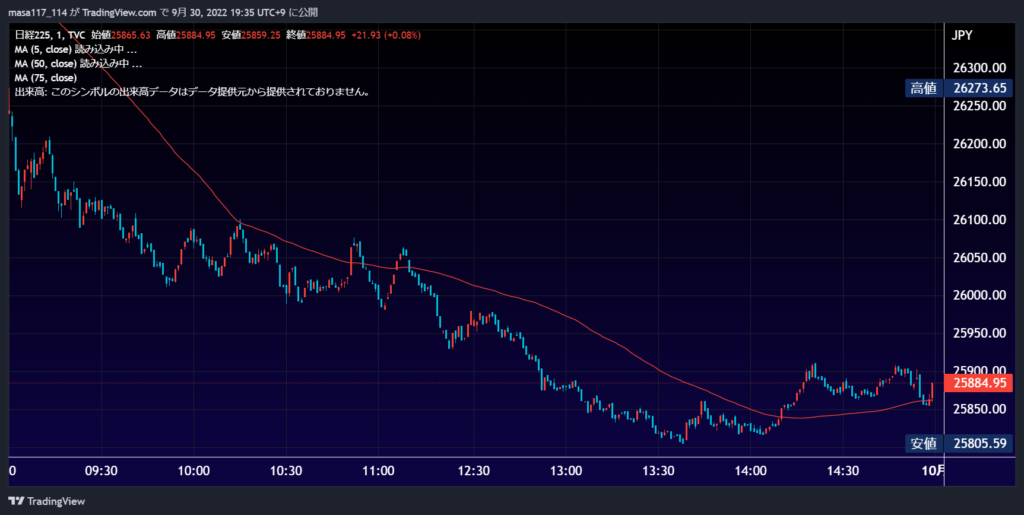Click the 始値 25865.63 open value

click(x=122, y=35)
